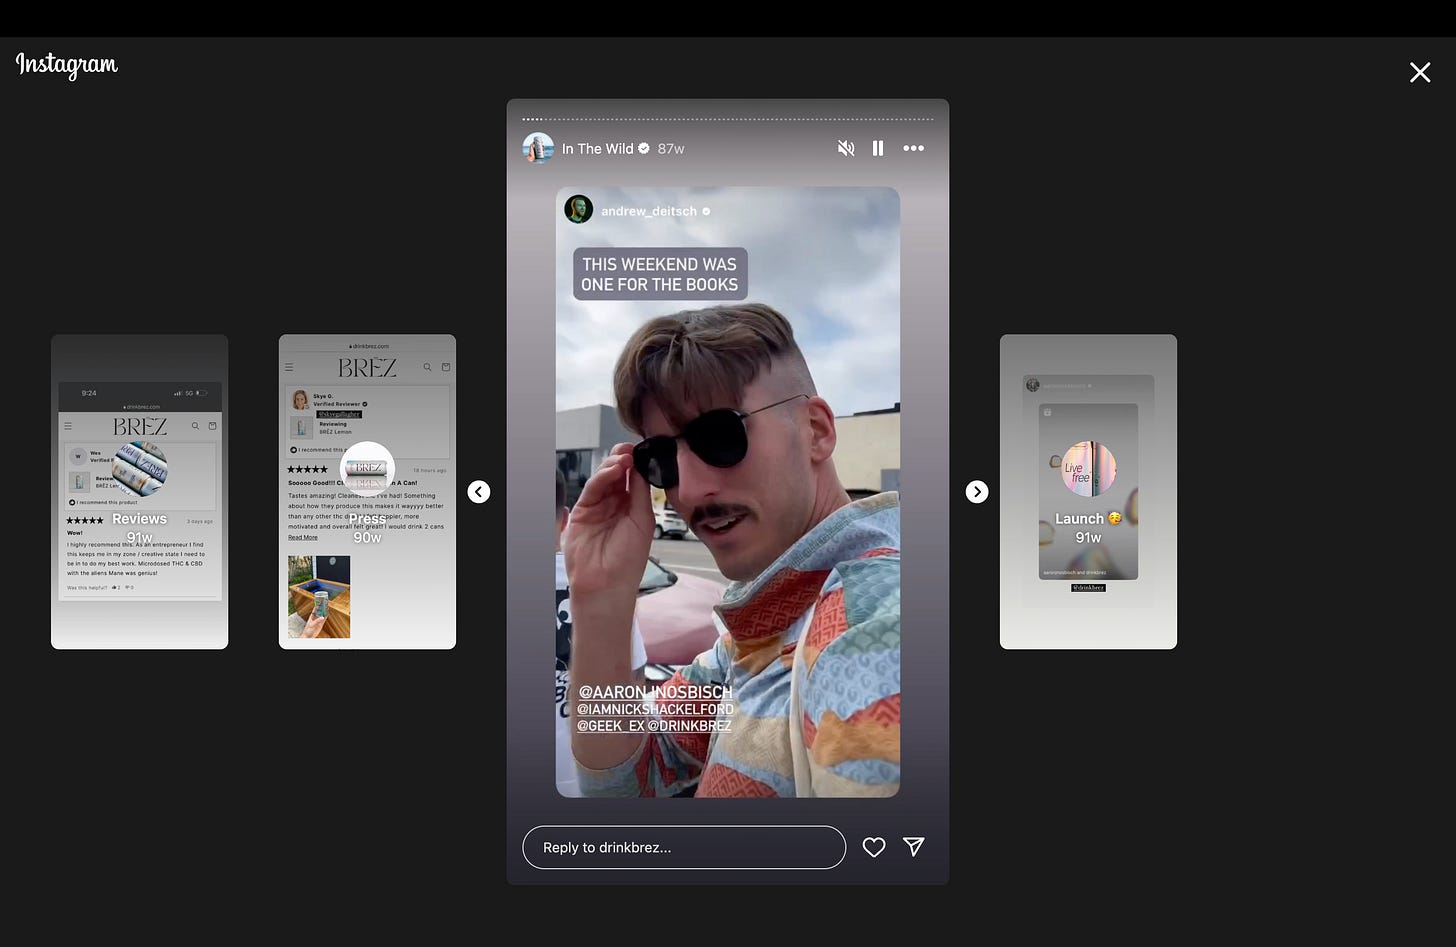
Task: Like the story with heart icon
Action: (874, 847)
